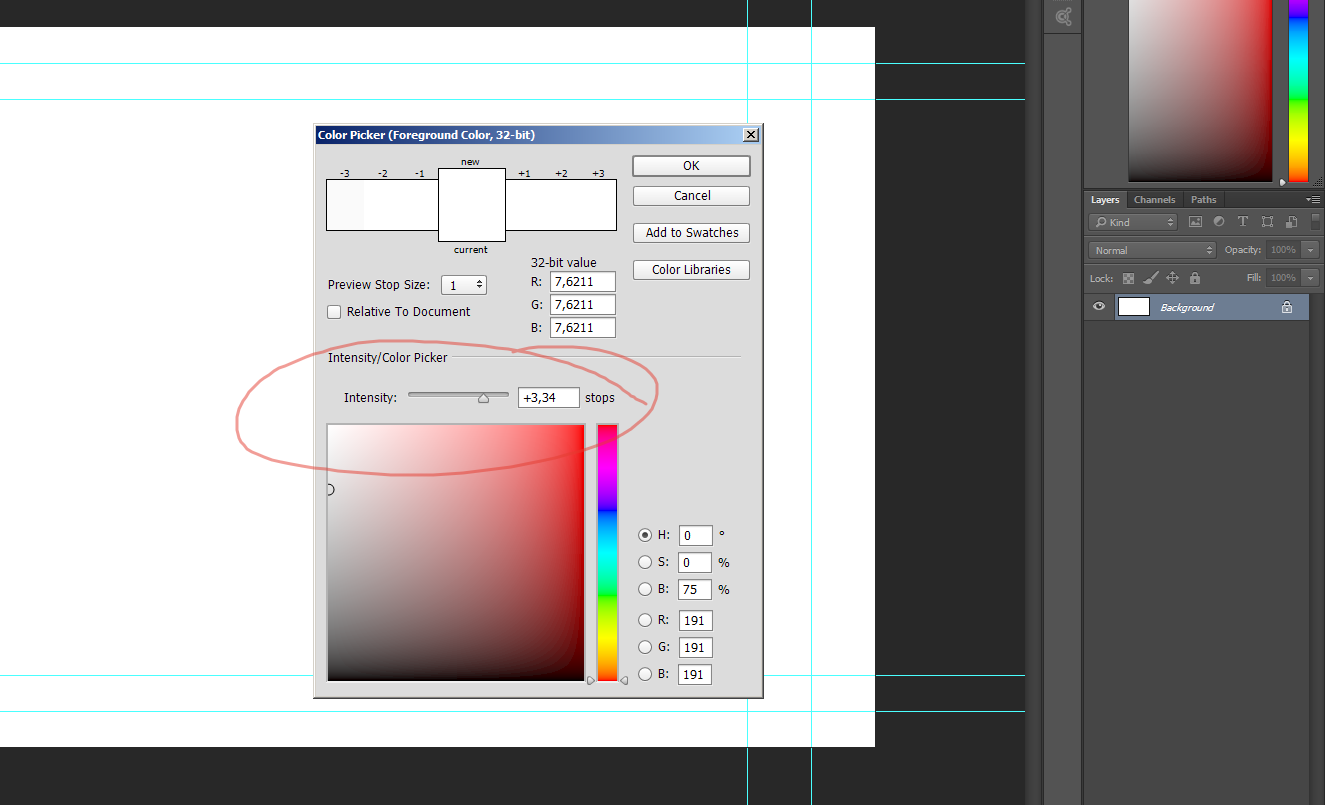Click the Color panel's hue strip

1298,90
